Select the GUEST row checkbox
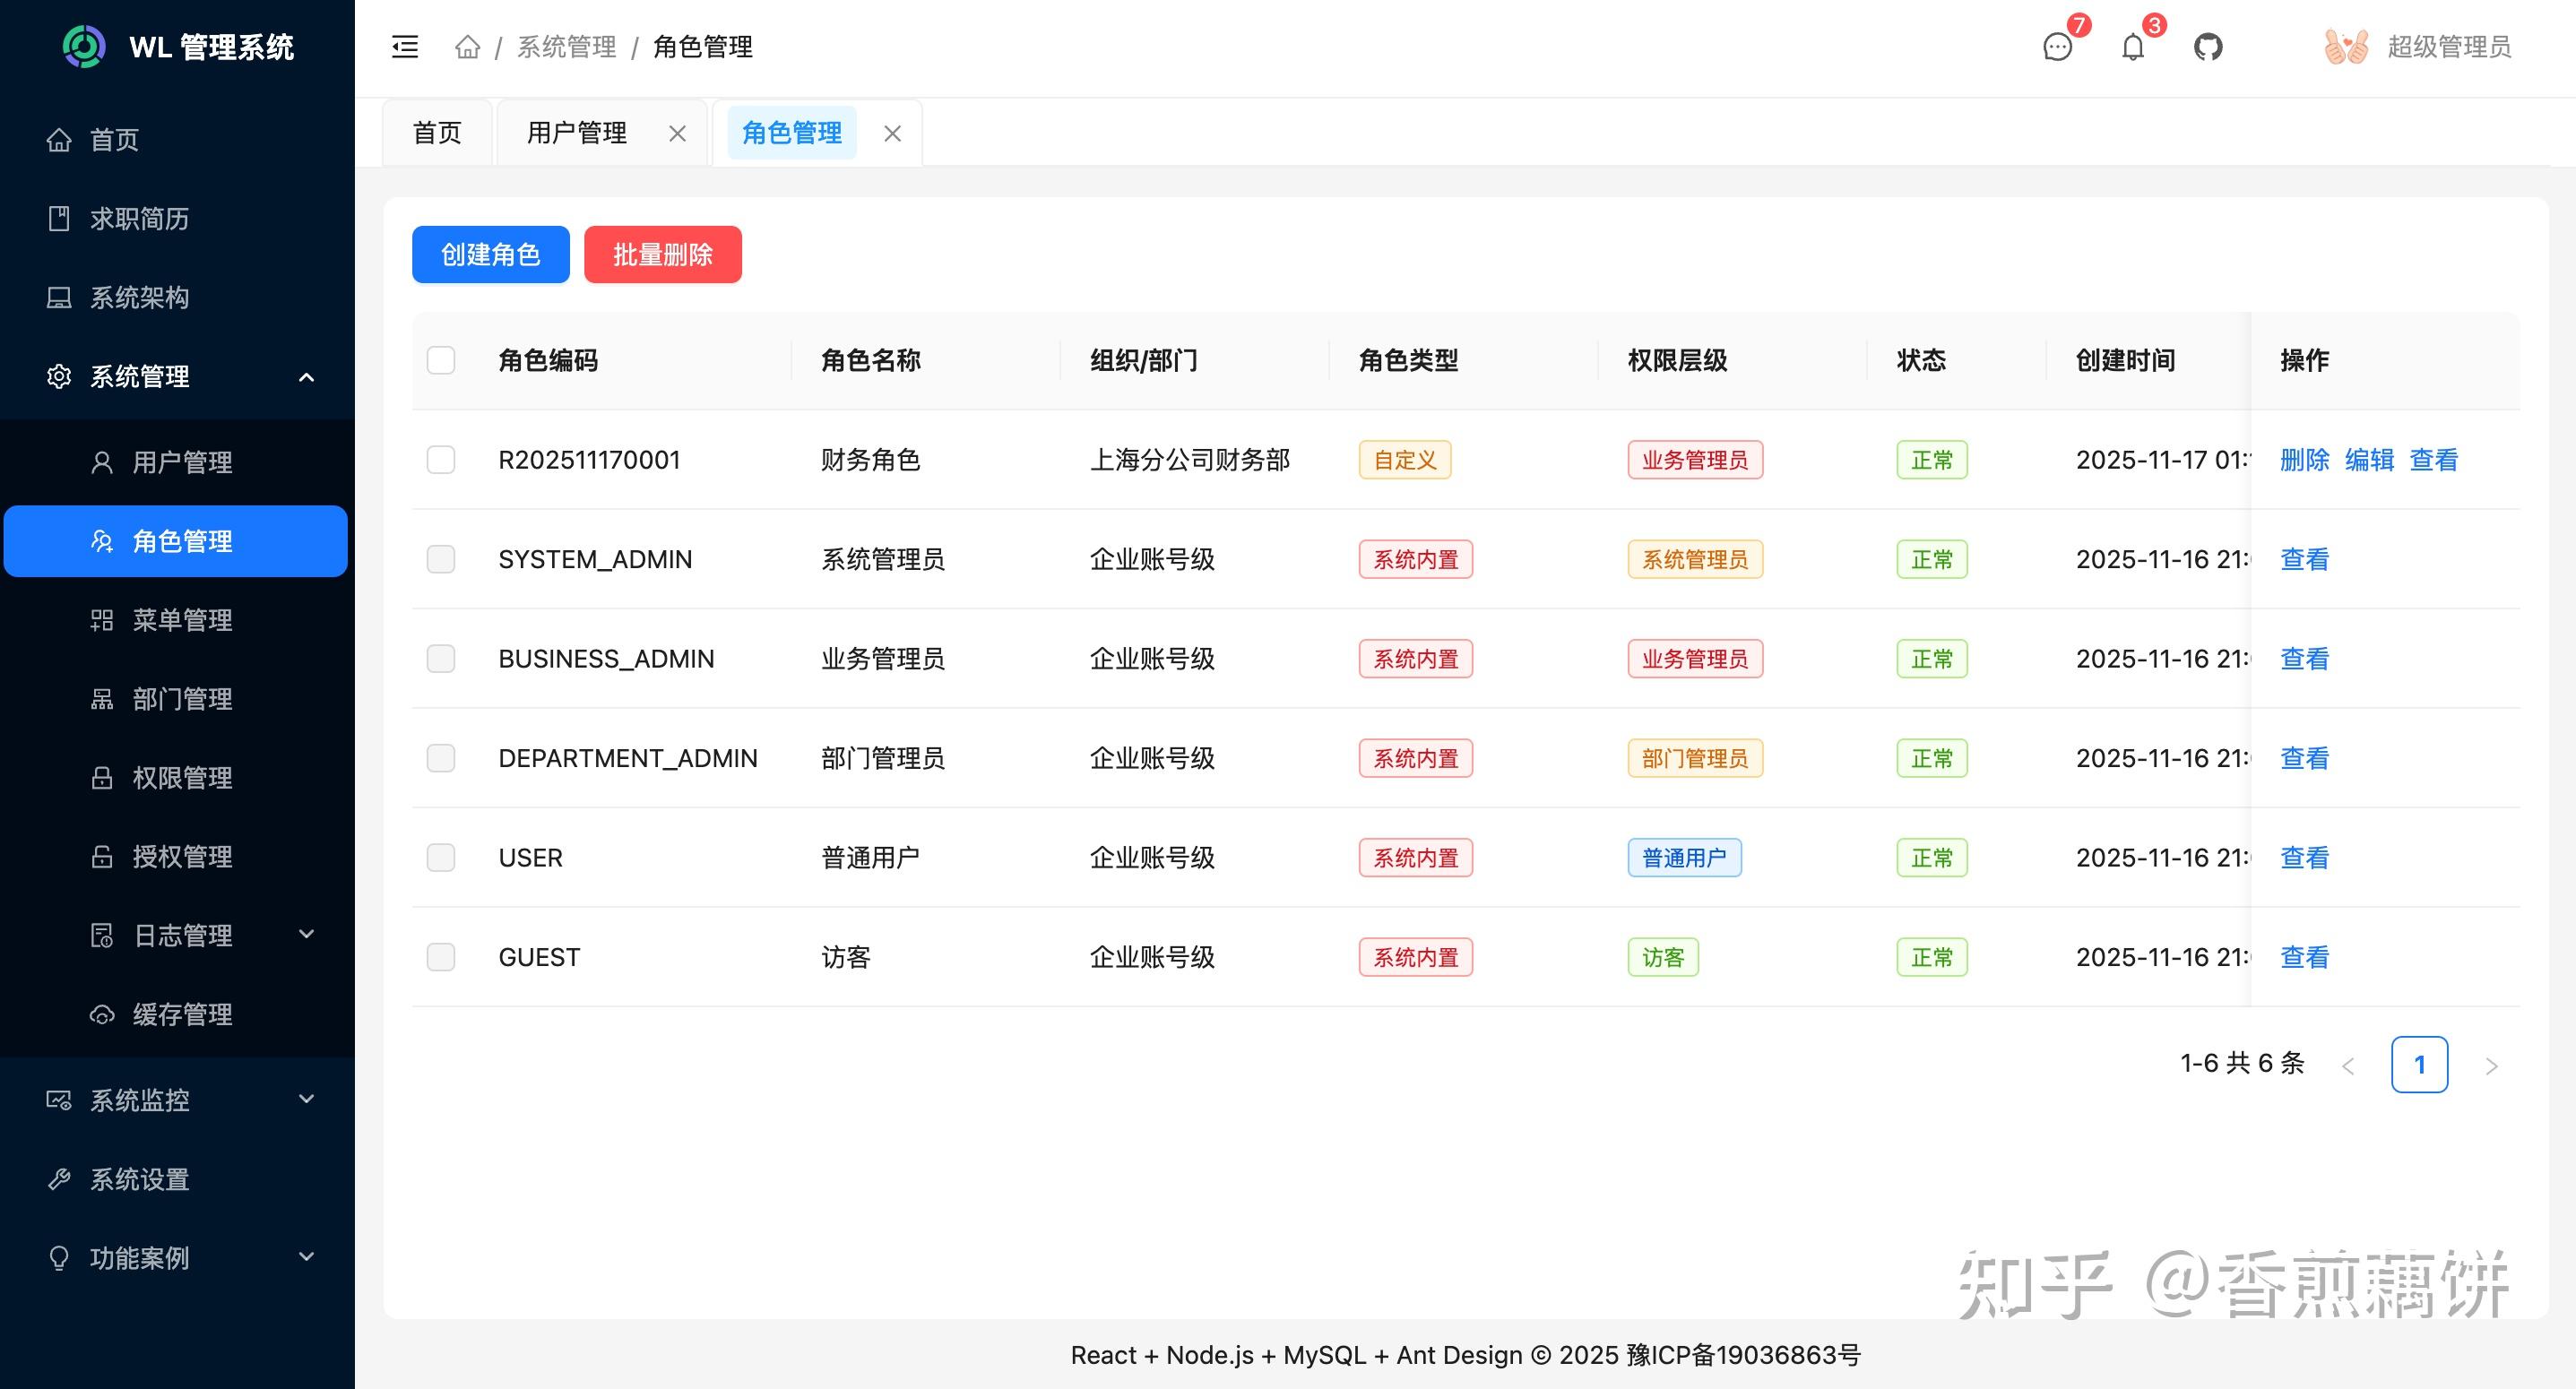The height and width of the screenshot is (1389, 2576). click(x=441, y=956)
